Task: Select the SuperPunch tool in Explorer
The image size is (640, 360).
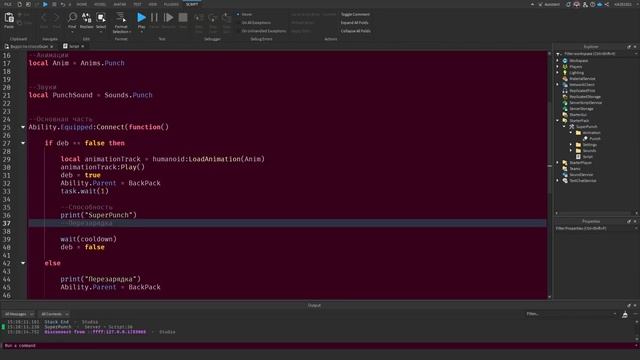Action: click(586, 127)
